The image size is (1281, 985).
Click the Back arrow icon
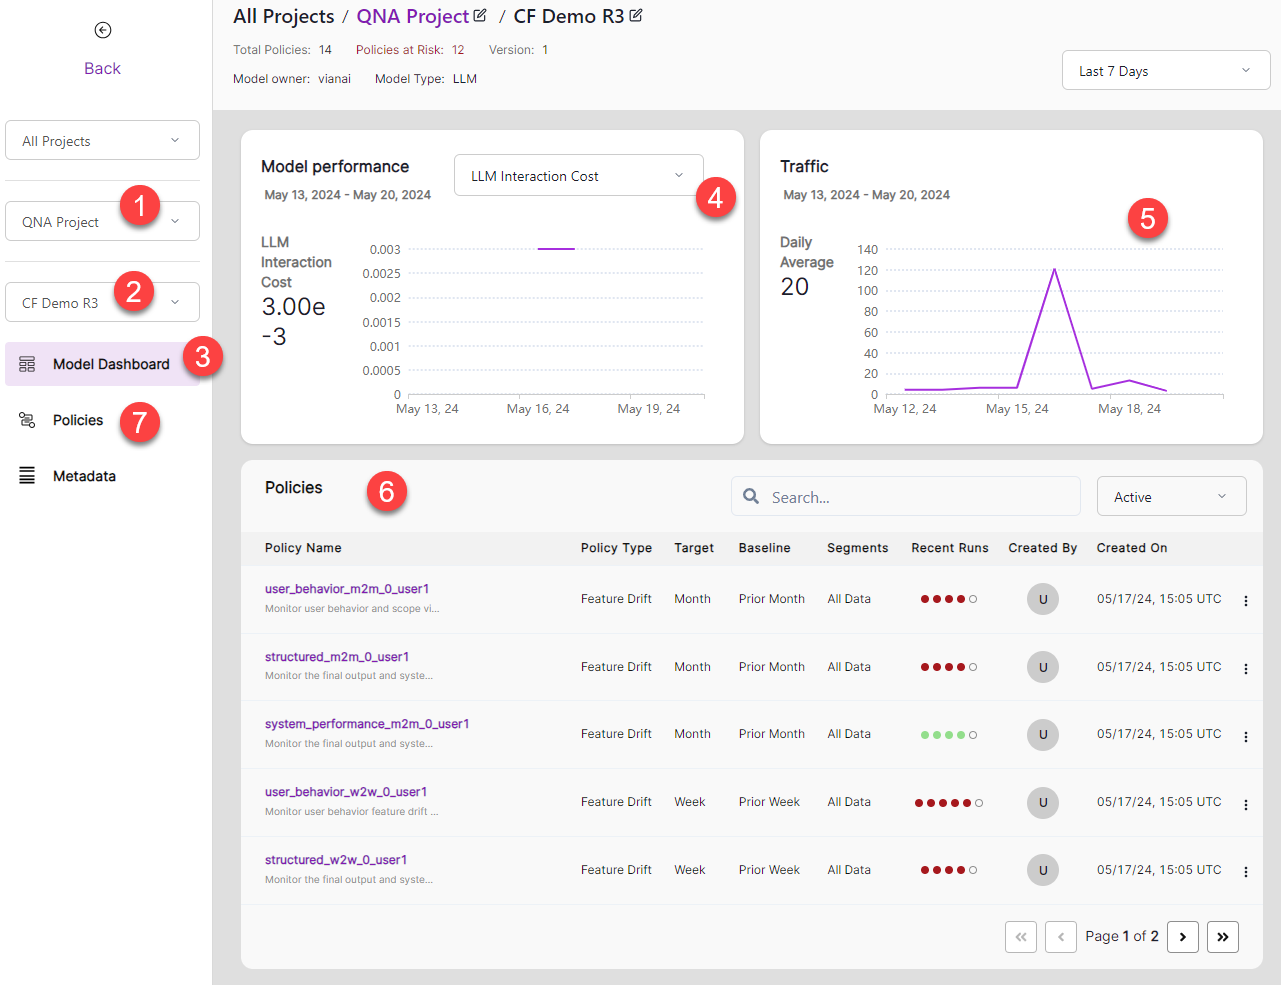click(102, 30)
